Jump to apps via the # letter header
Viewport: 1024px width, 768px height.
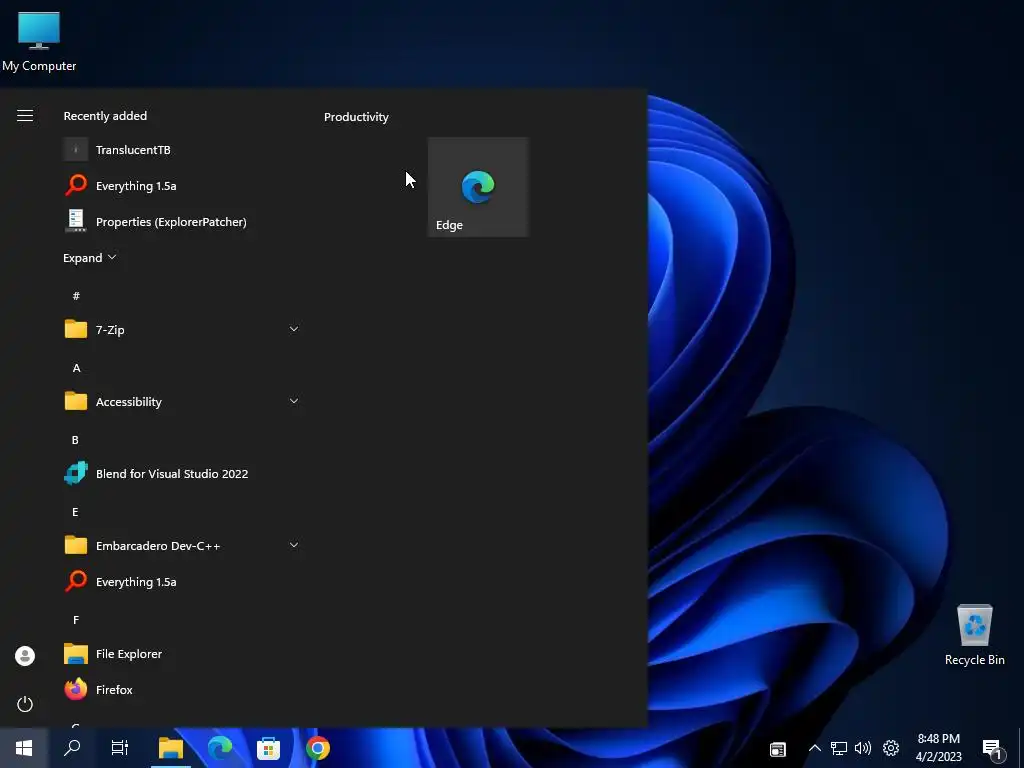click(76, 296)
